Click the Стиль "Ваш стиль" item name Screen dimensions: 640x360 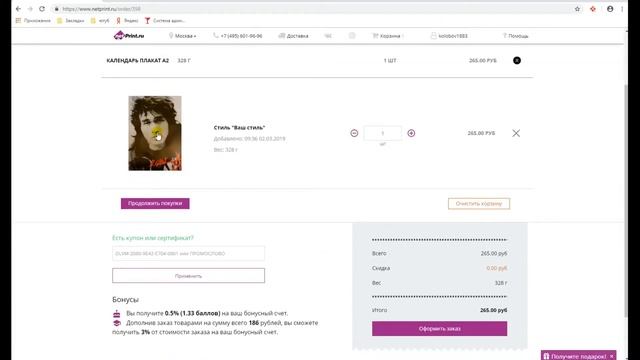pyautogui.click(x=240, y=127)
